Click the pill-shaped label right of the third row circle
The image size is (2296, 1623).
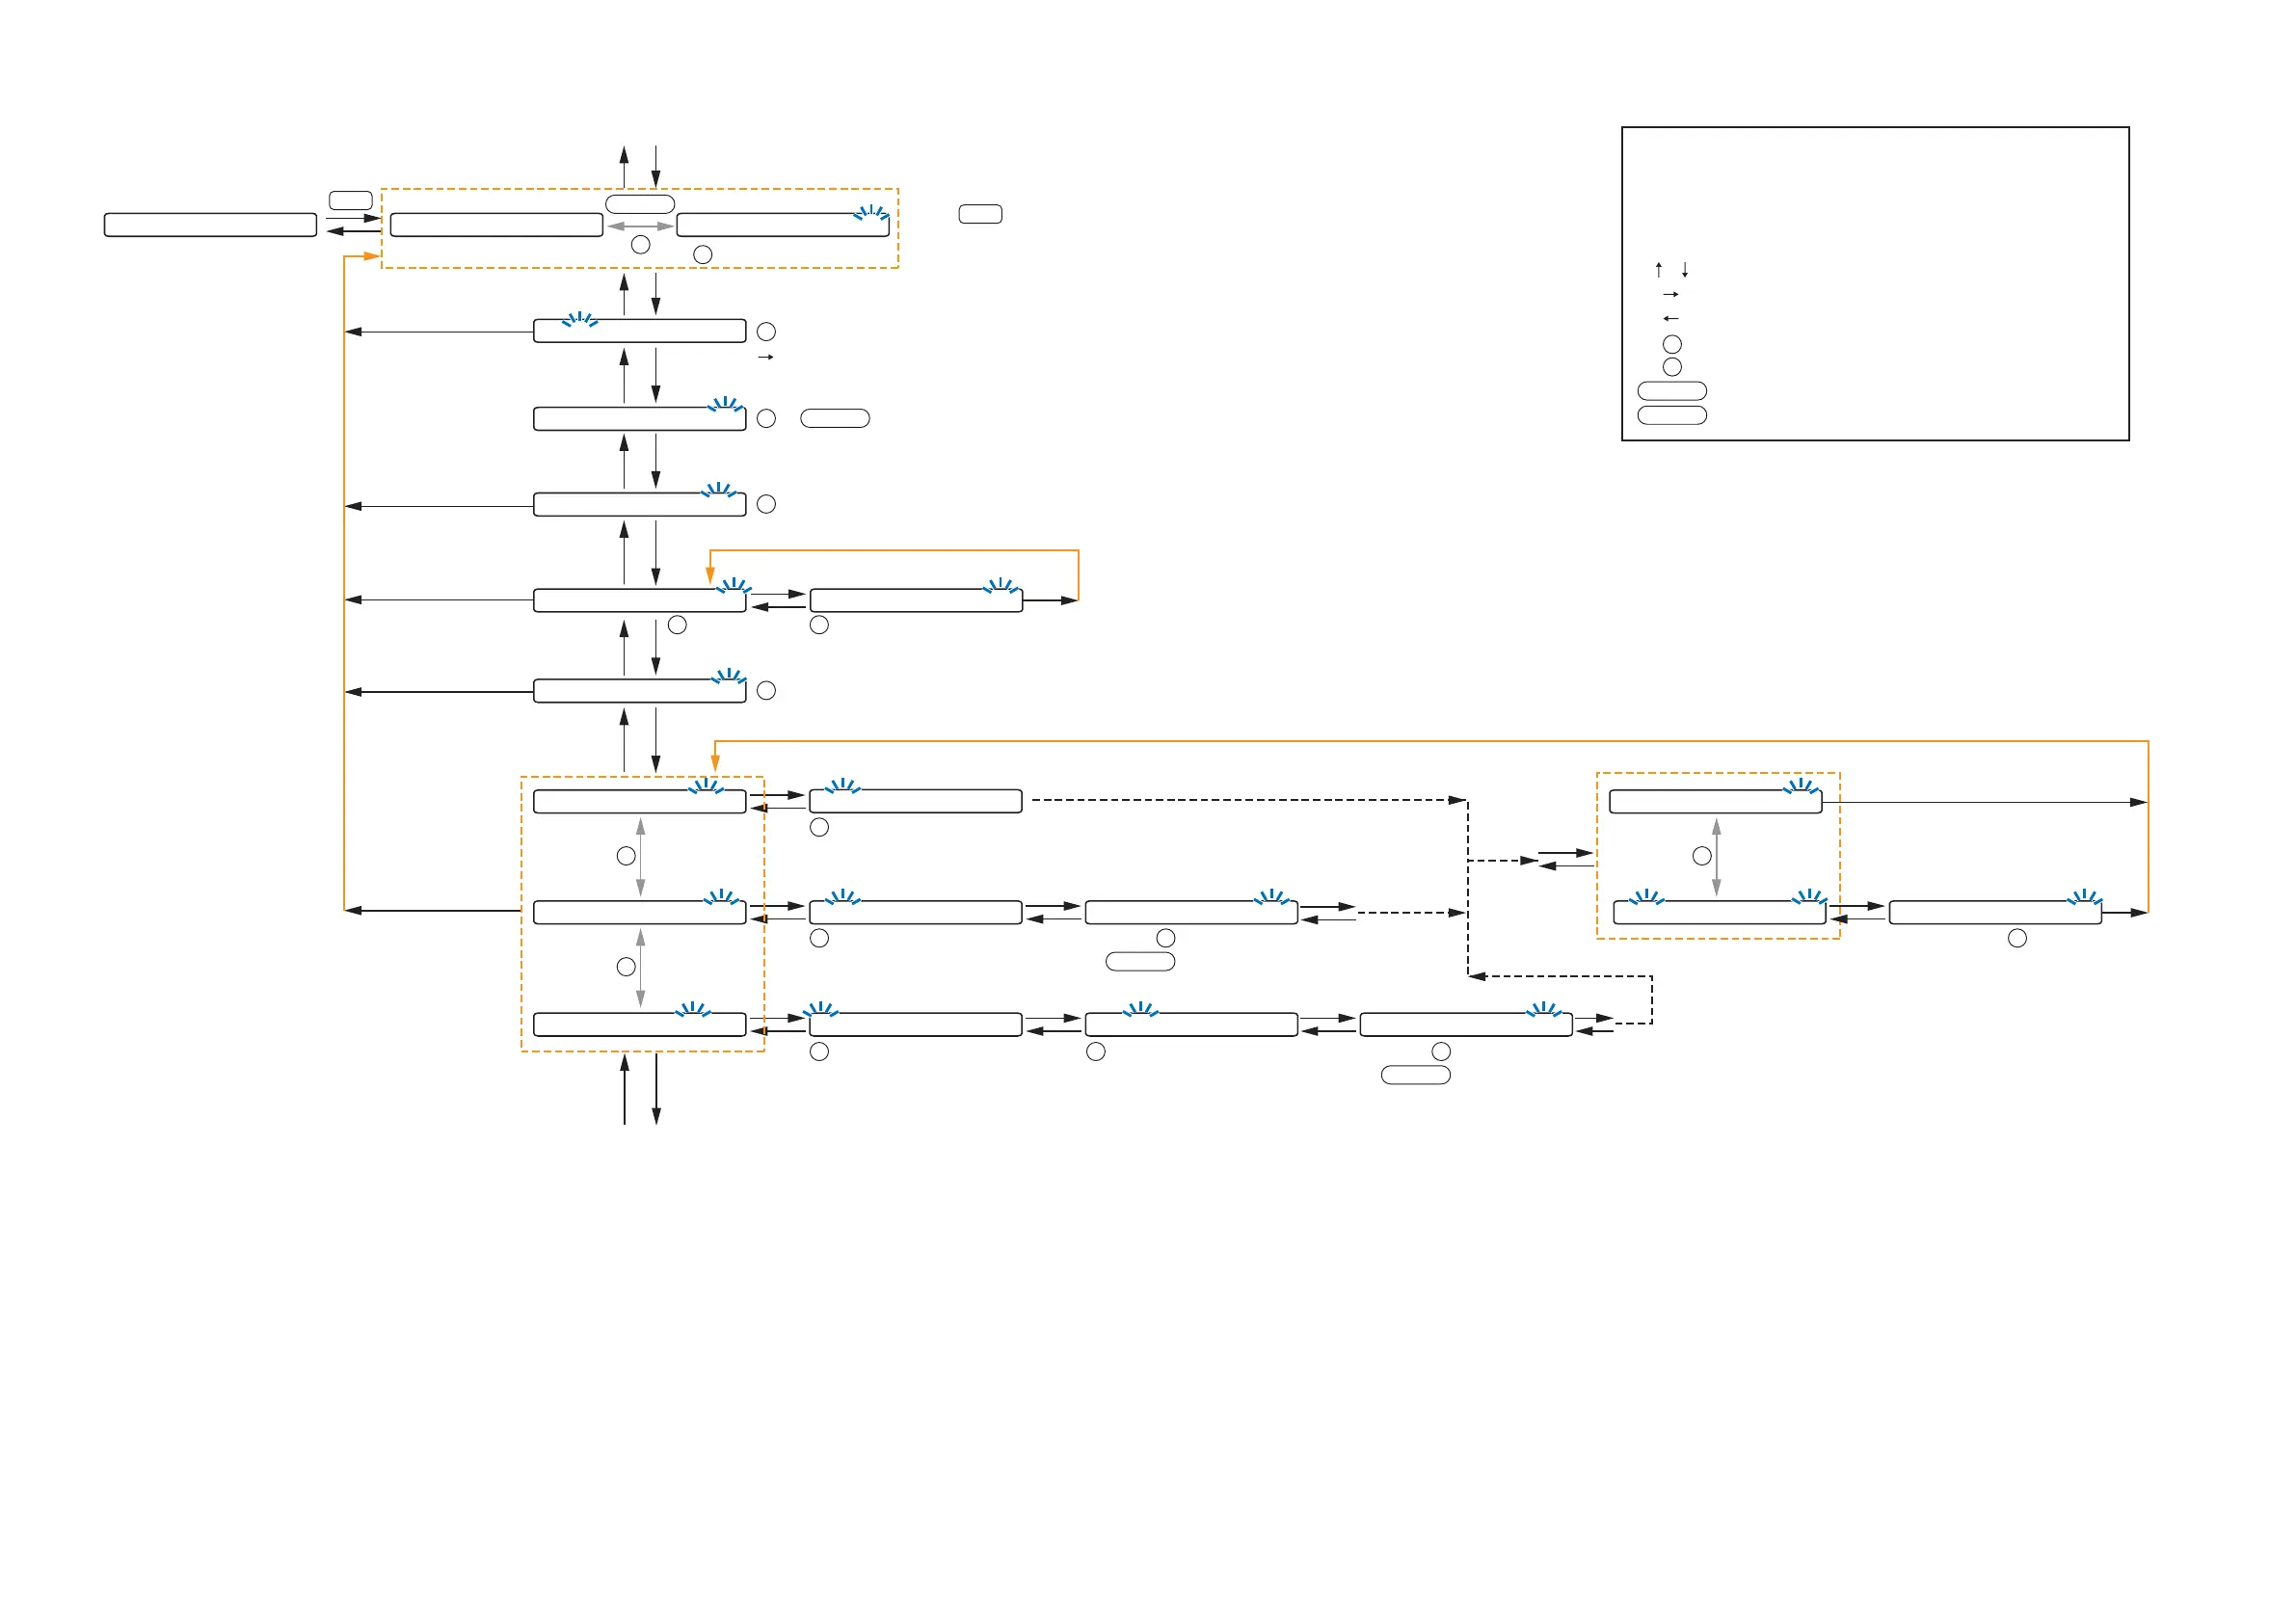click(835, 418)
